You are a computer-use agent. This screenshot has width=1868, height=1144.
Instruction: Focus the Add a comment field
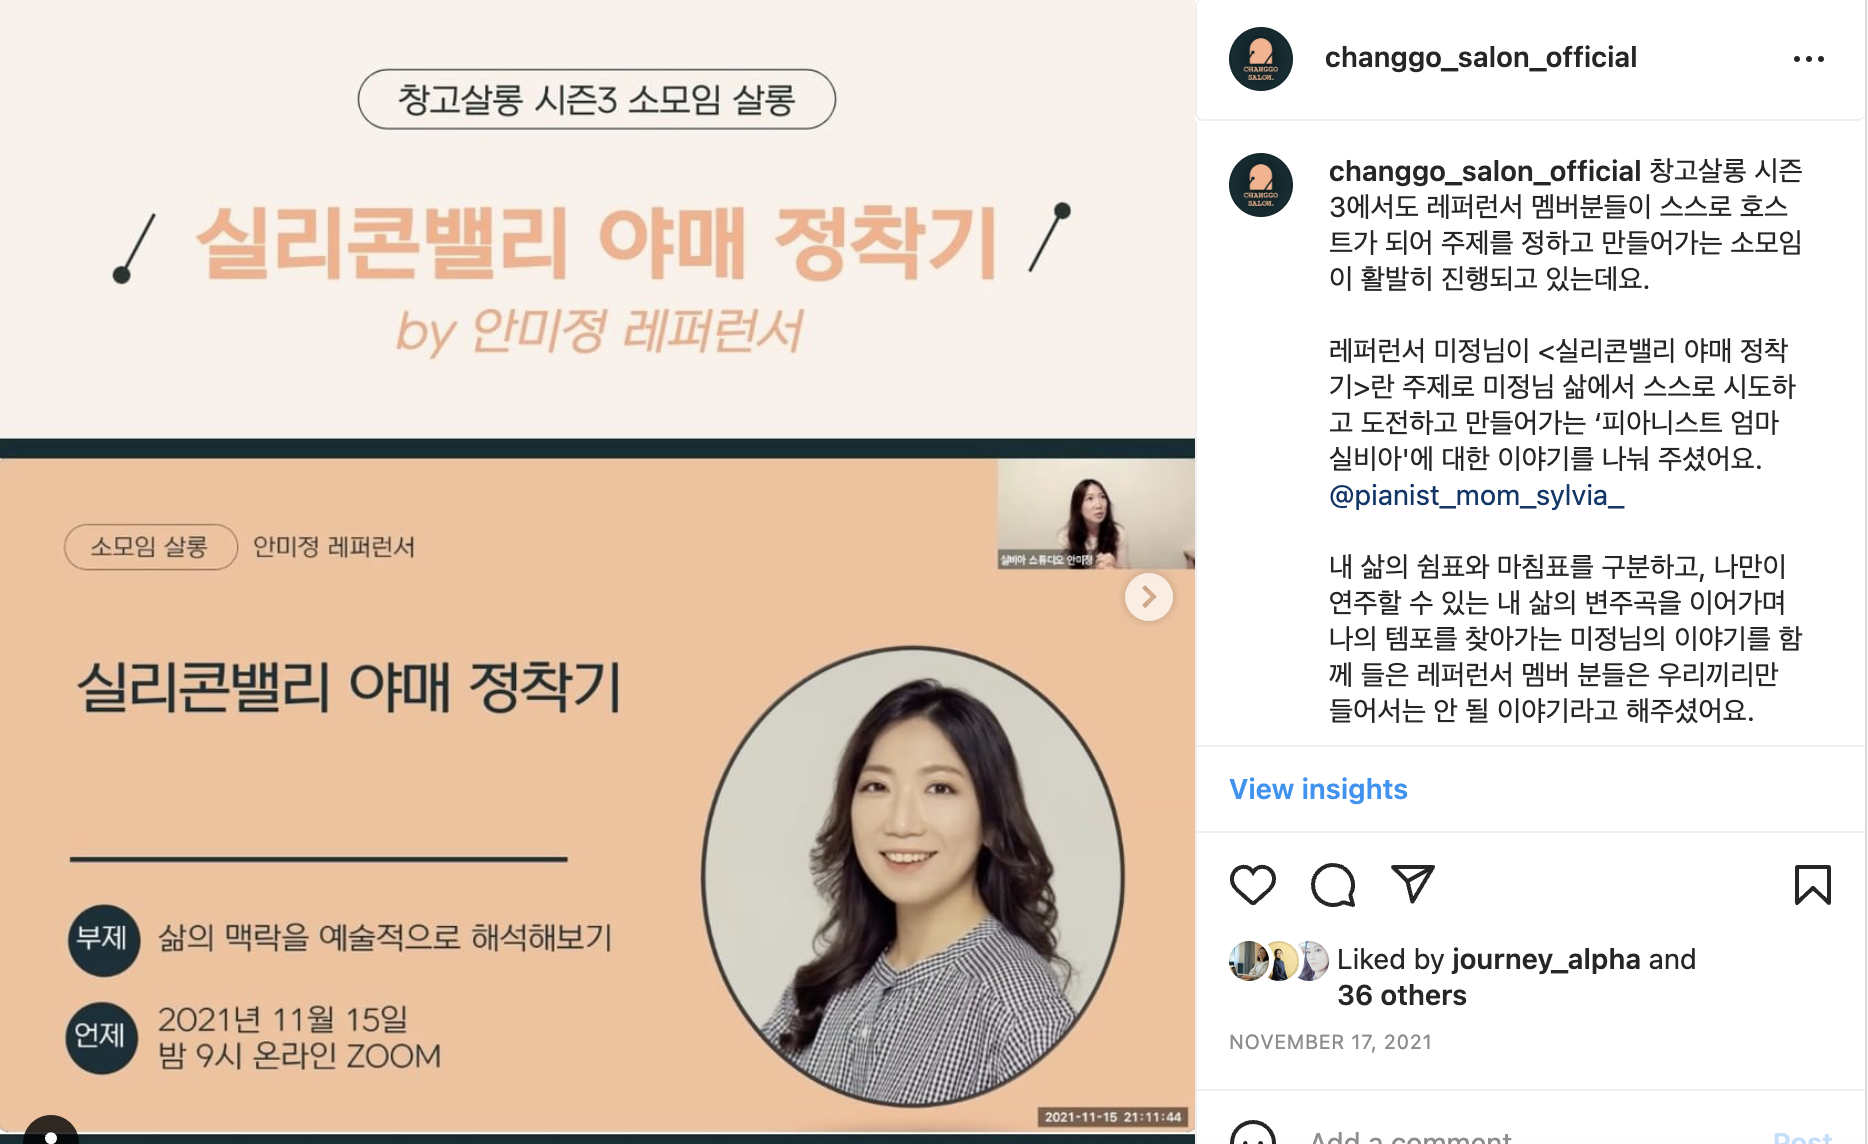tap(1530, 1136)
